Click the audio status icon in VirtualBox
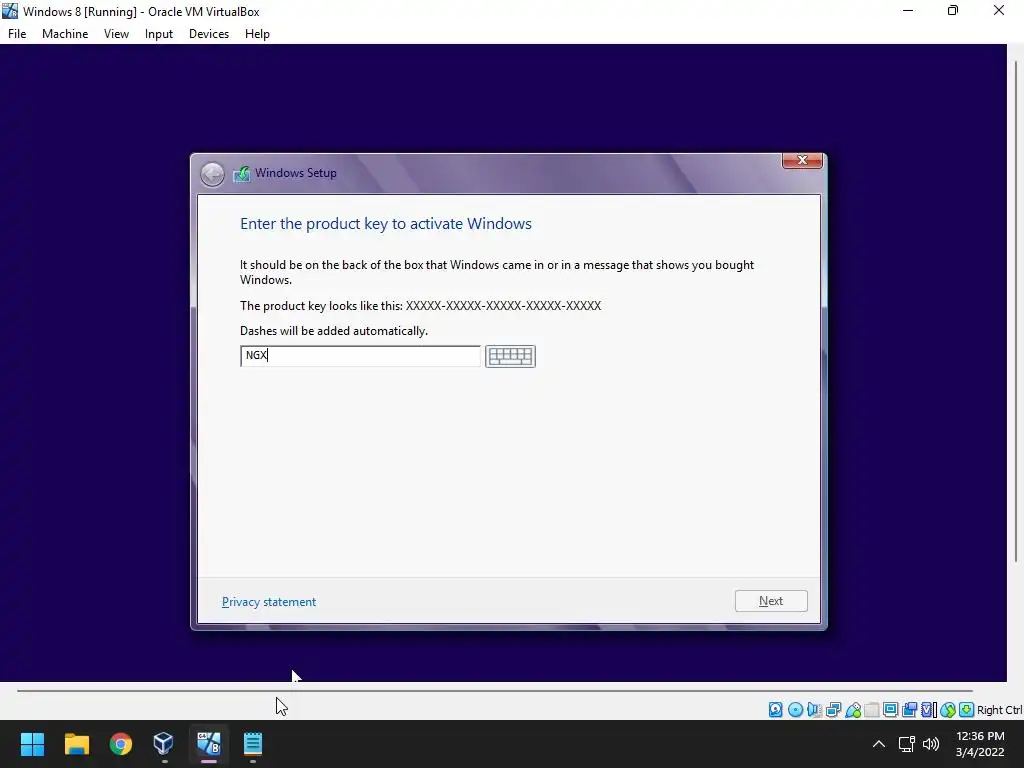This screenshot has height=768, width=1024. [814, 710]
